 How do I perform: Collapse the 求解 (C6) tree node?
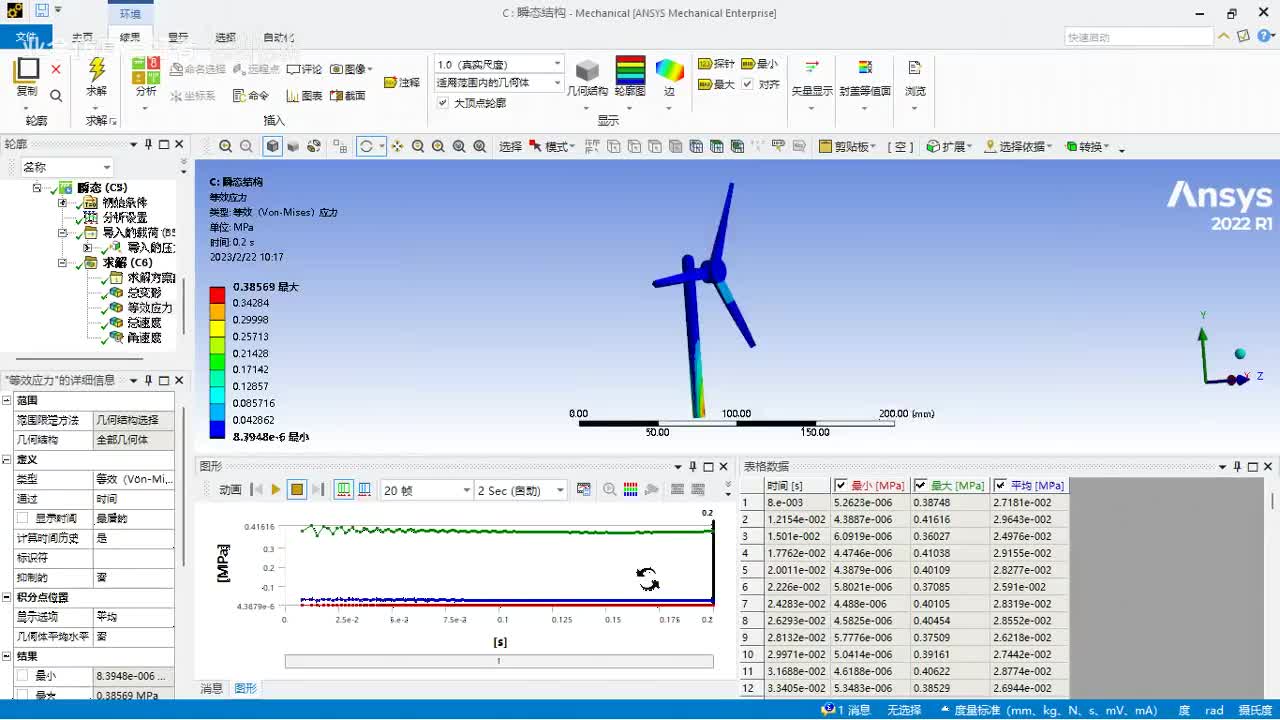coord(63,263)
